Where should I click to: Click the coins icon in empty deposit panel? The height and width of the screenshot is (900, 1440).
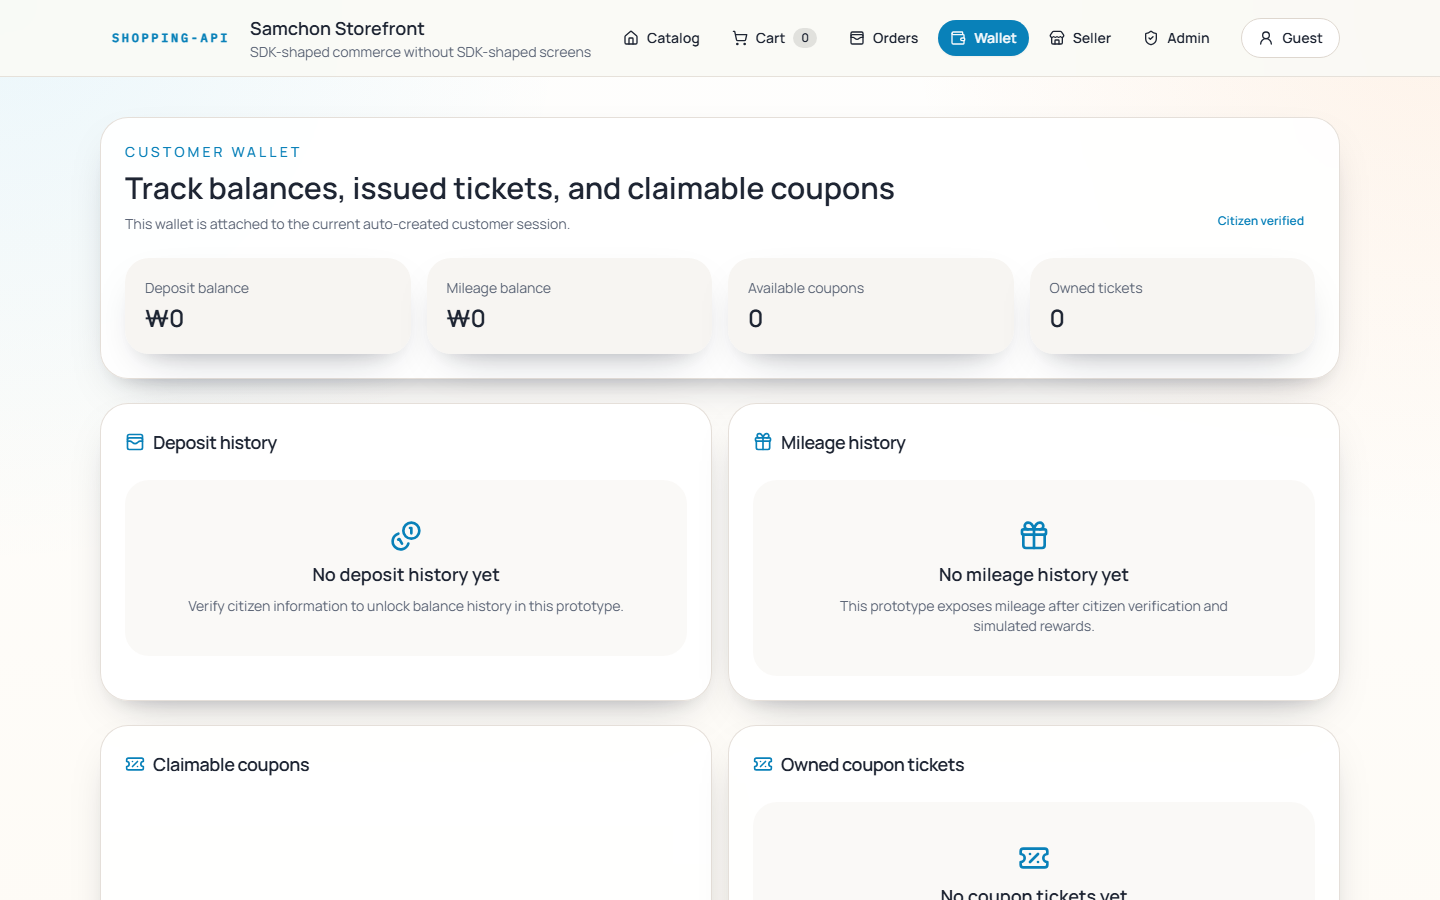coord(406,536)
